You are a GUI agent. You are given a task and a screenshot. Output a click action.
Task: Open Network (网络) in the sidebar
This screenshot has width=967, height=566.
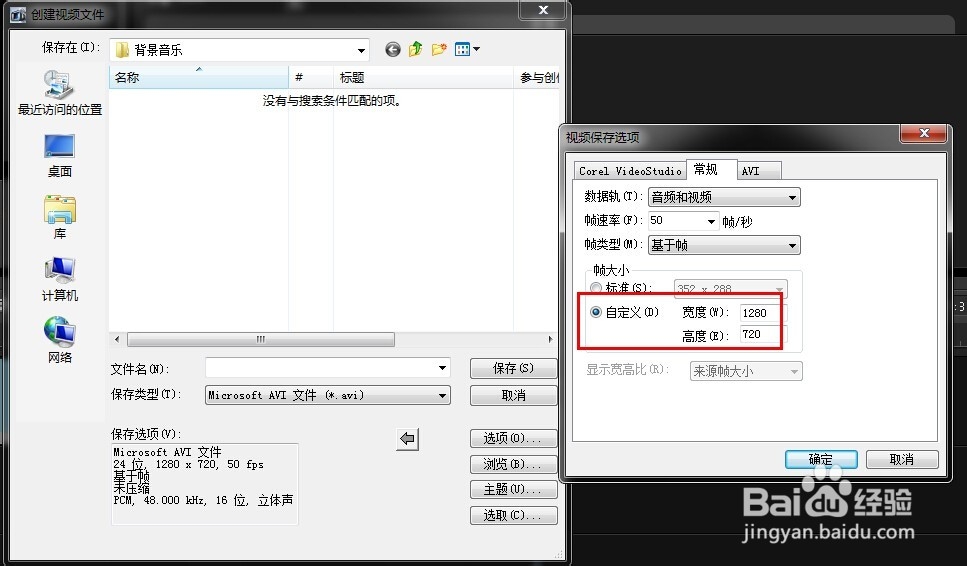click(59, 340)
